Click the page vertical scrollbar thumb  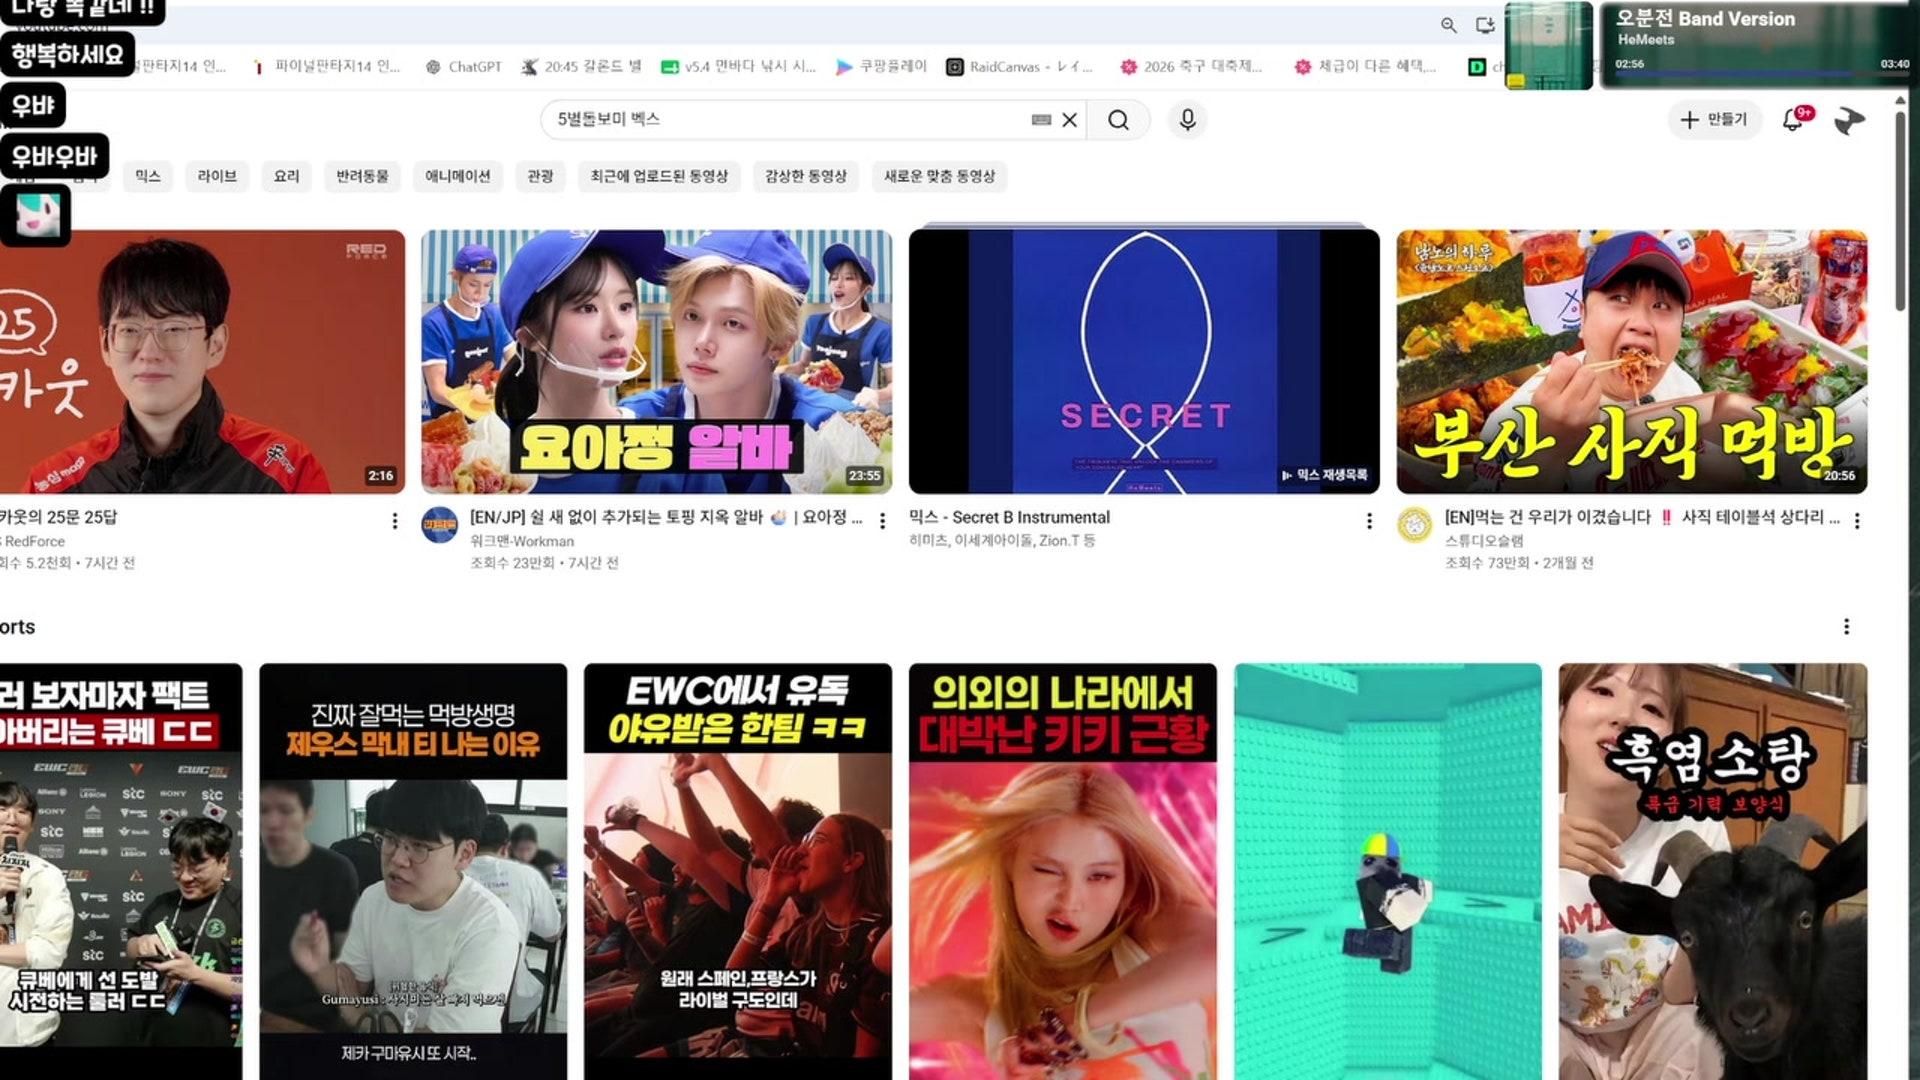click(x=1900, y=210)
